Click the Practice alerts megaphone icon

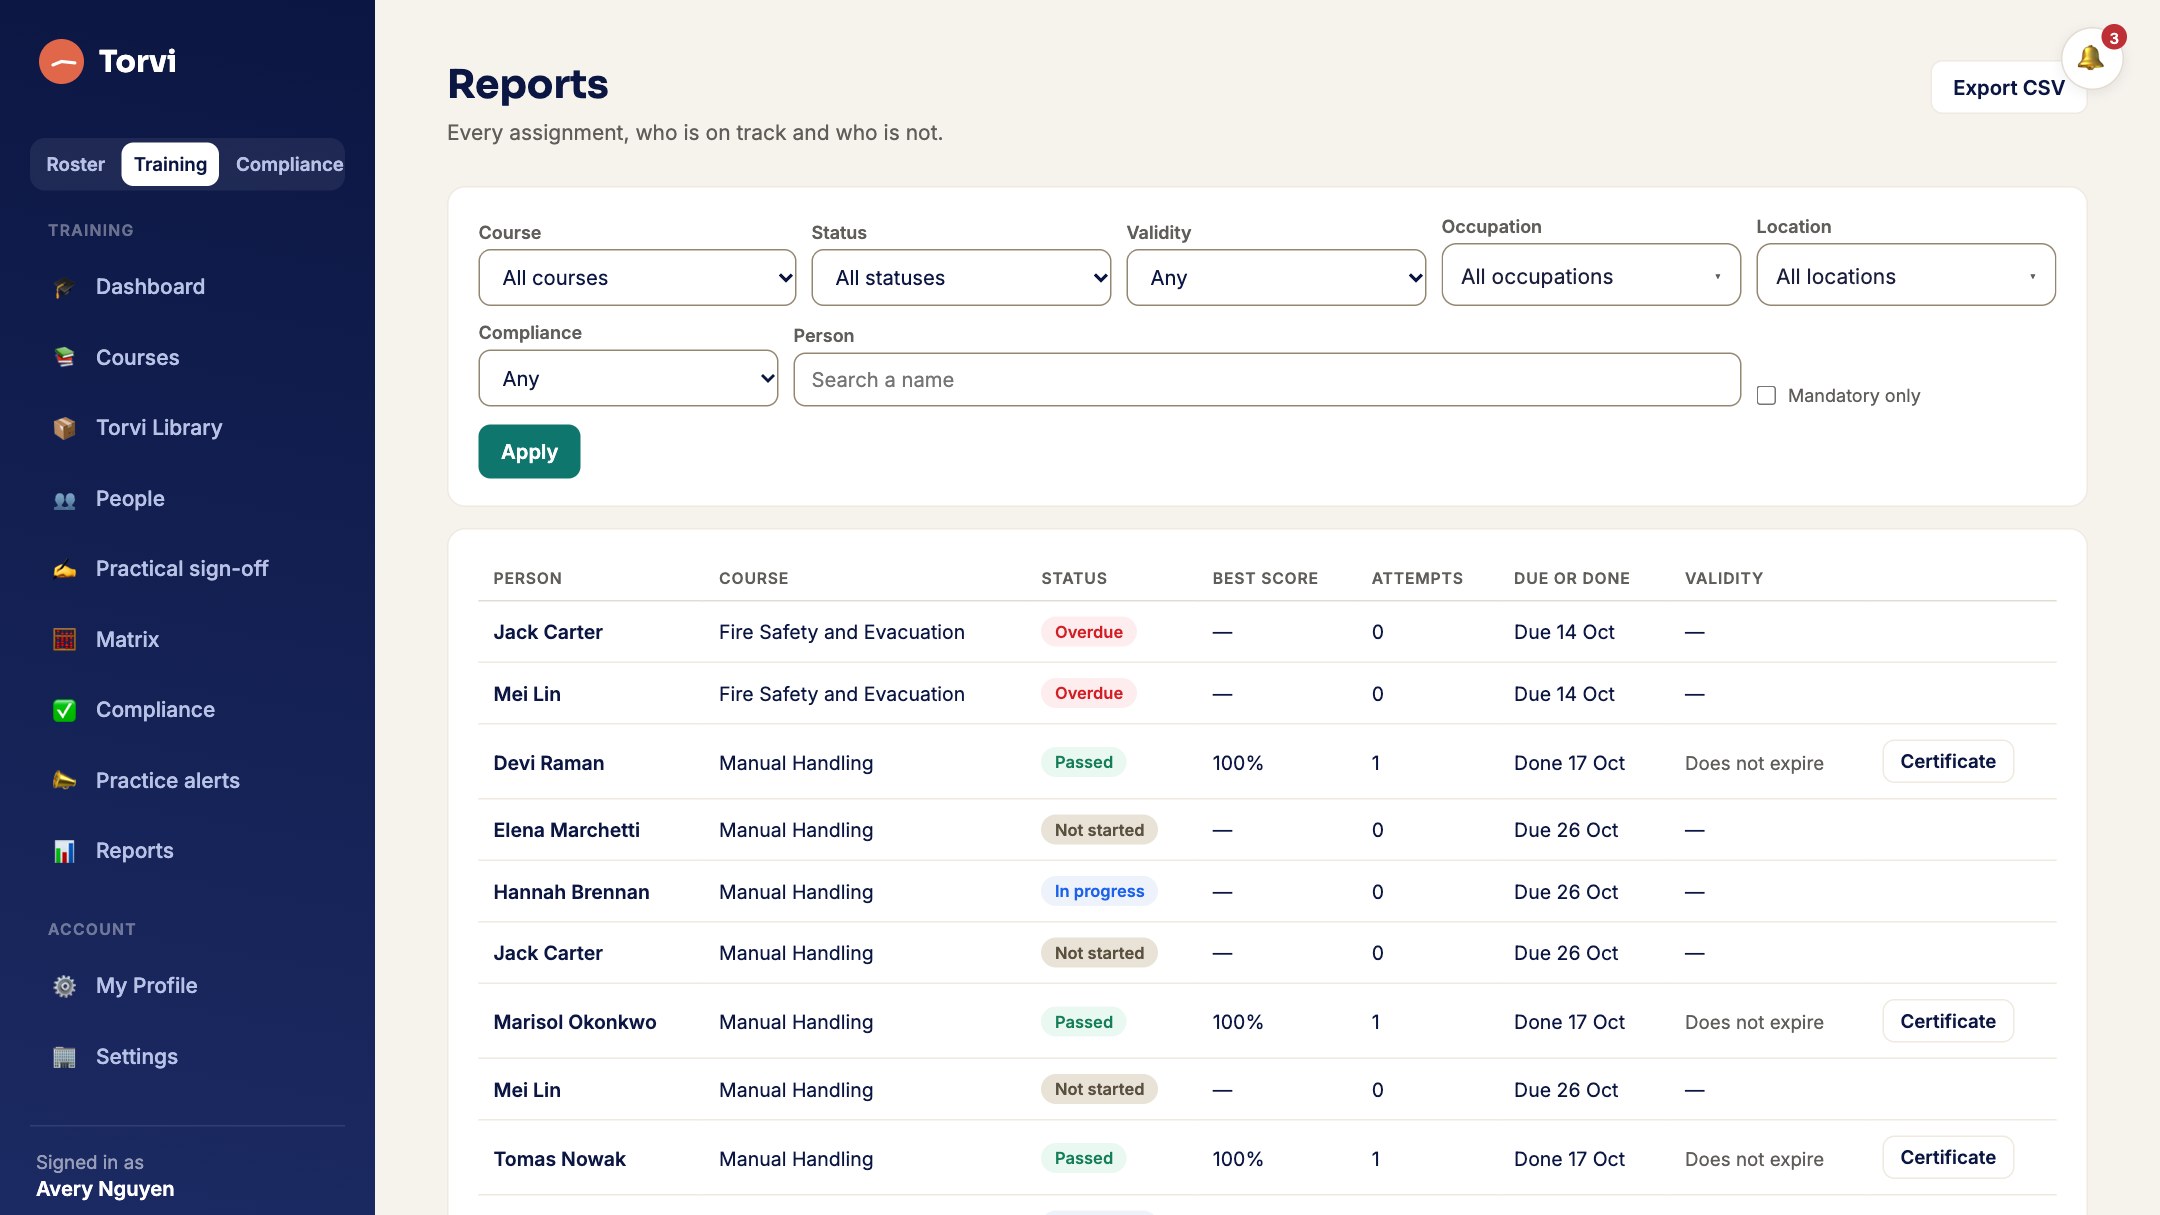[64, 781]
